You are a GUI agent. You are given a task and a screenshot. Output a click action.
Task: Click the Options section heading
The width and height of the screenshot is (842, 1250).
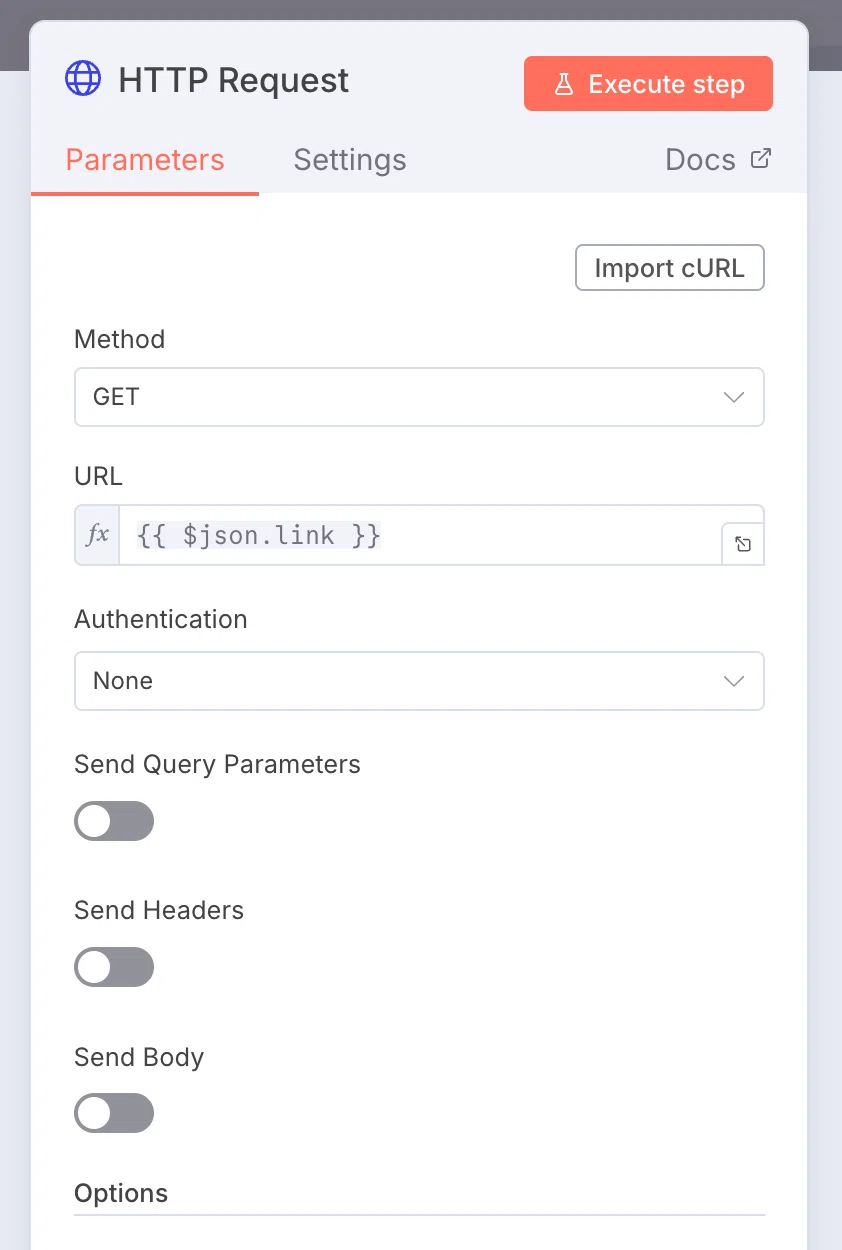coord(121,1193)
